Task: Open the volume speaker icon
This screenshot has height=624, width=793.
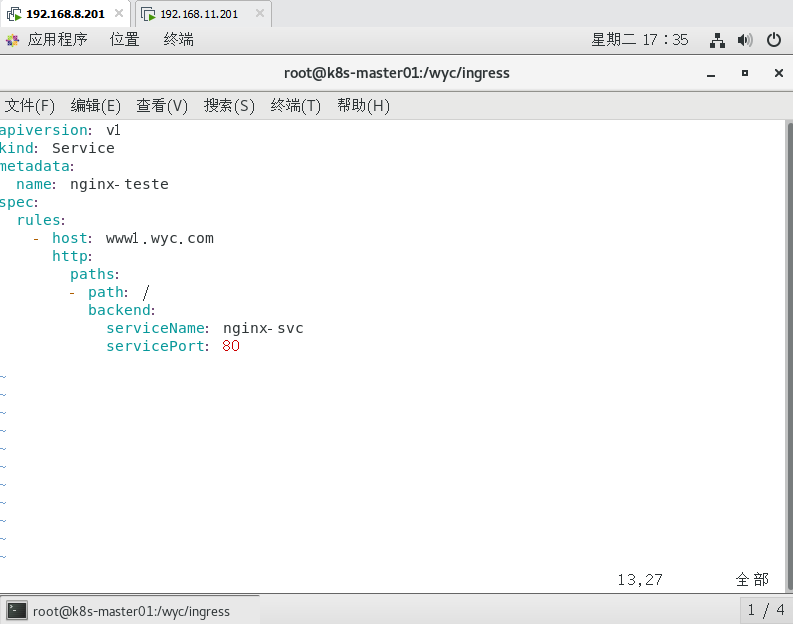Action: [x=745, y=40]
